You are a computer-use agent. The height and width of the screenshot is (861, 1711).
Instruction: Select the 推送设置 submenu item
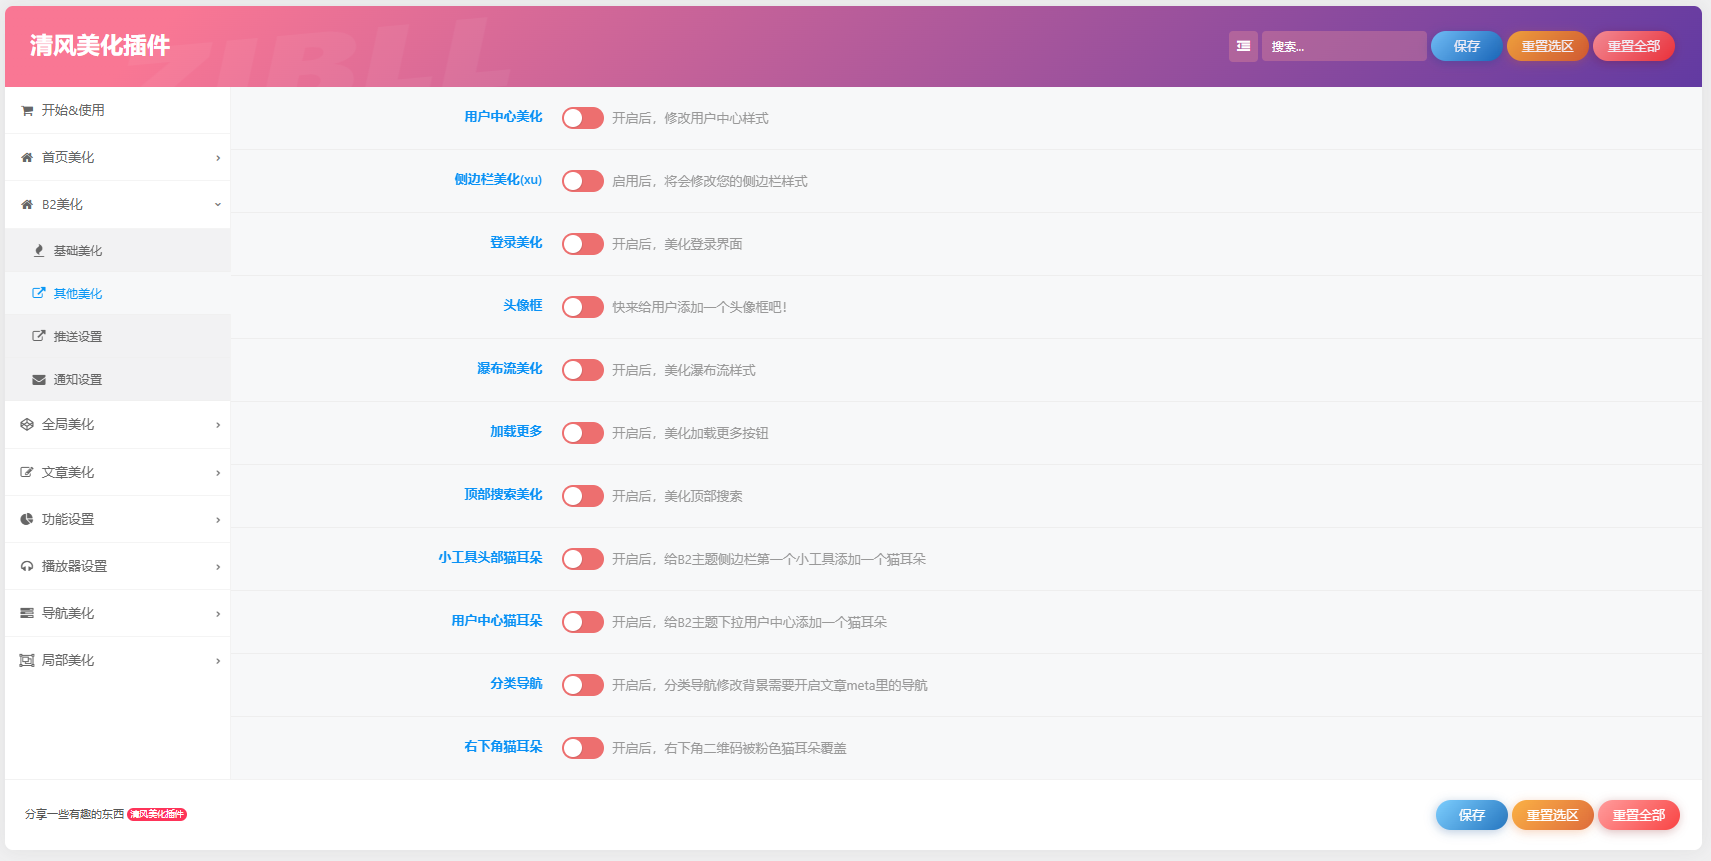click(x=78, y=337)
